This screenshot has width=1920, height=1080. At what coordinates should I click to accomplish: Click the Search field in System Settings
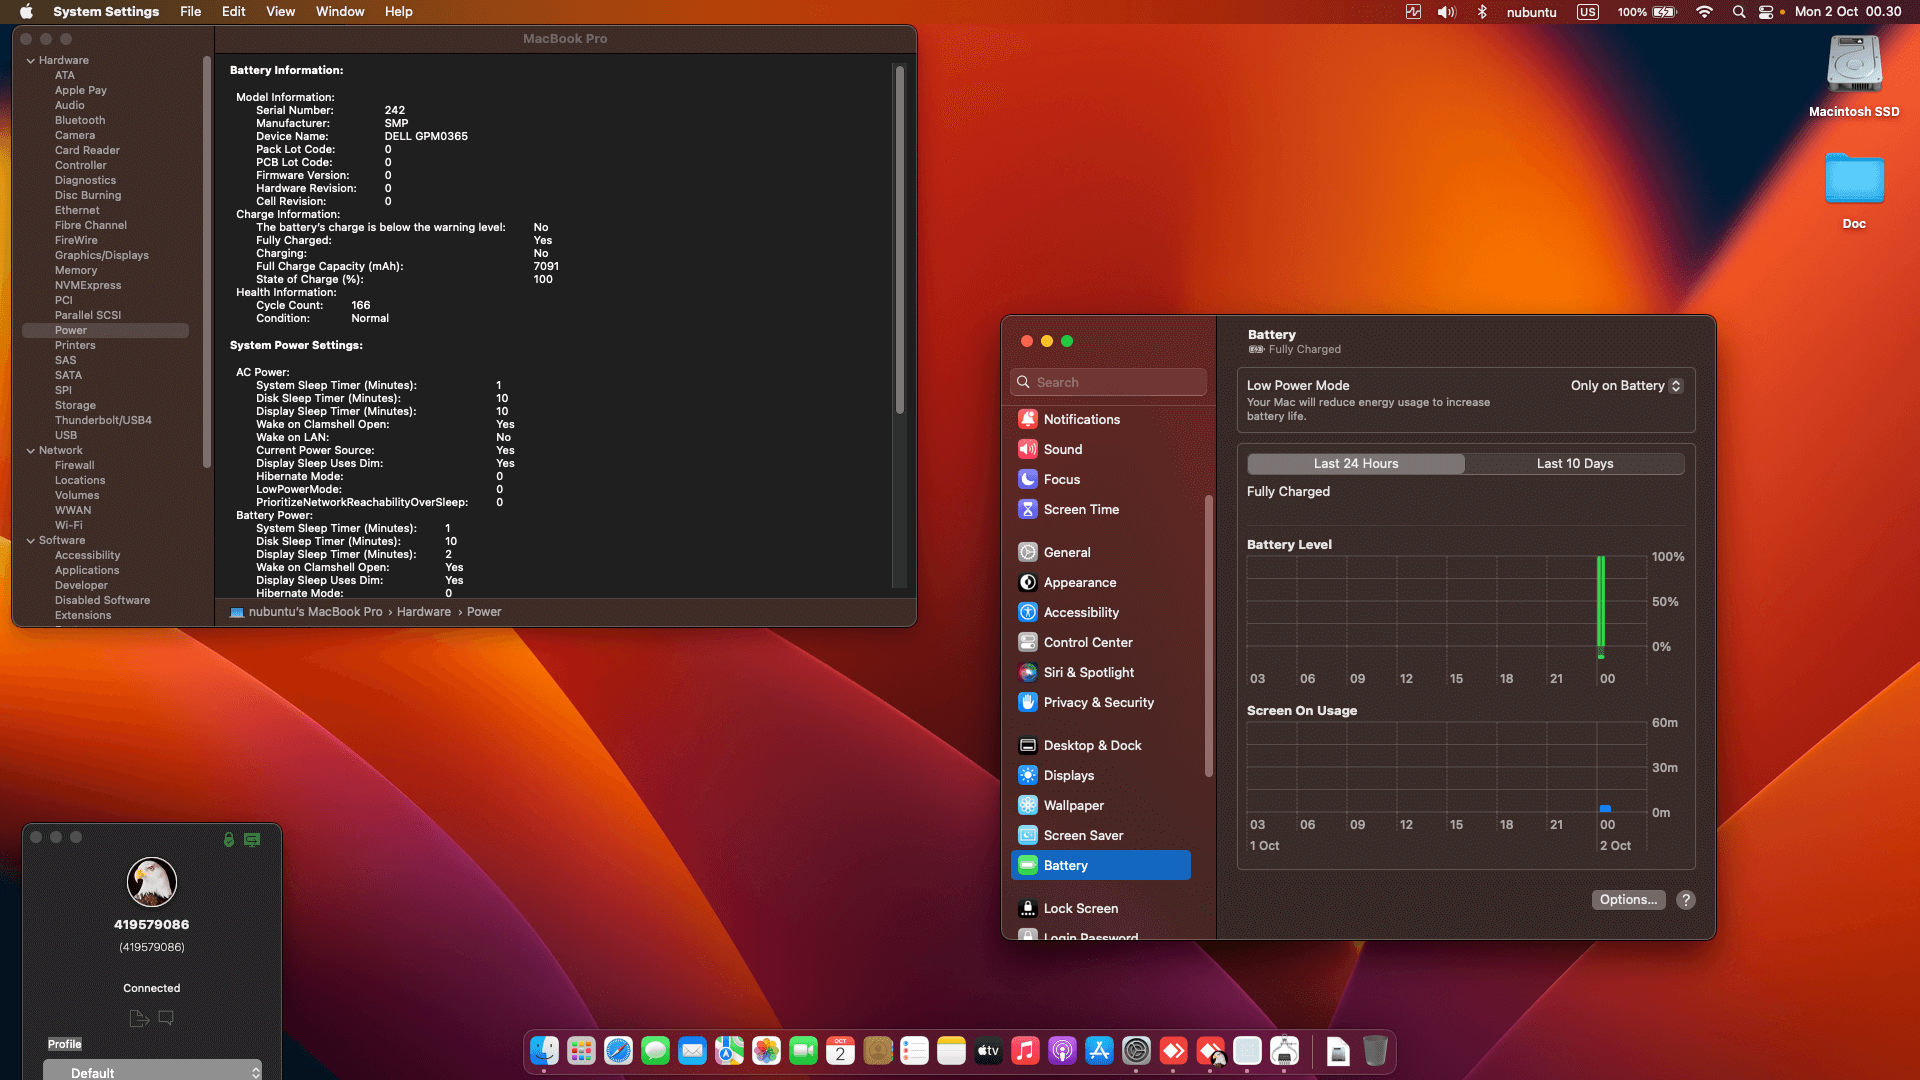click(1108, 382)
